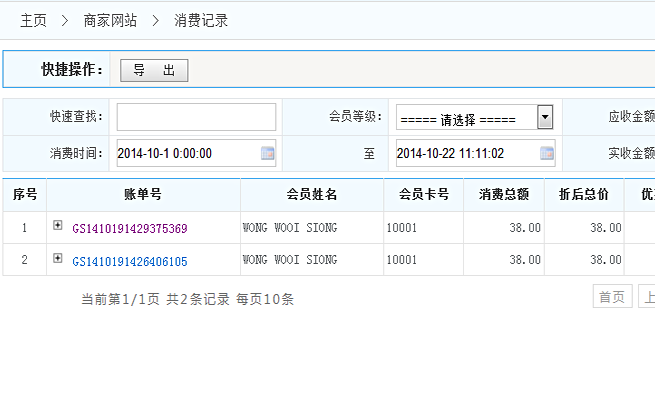This screenshot has width=655, height=413.
Task: Go to 主页 in the breadcrumb
Action: pyautogui.click(x=33, y=20)
